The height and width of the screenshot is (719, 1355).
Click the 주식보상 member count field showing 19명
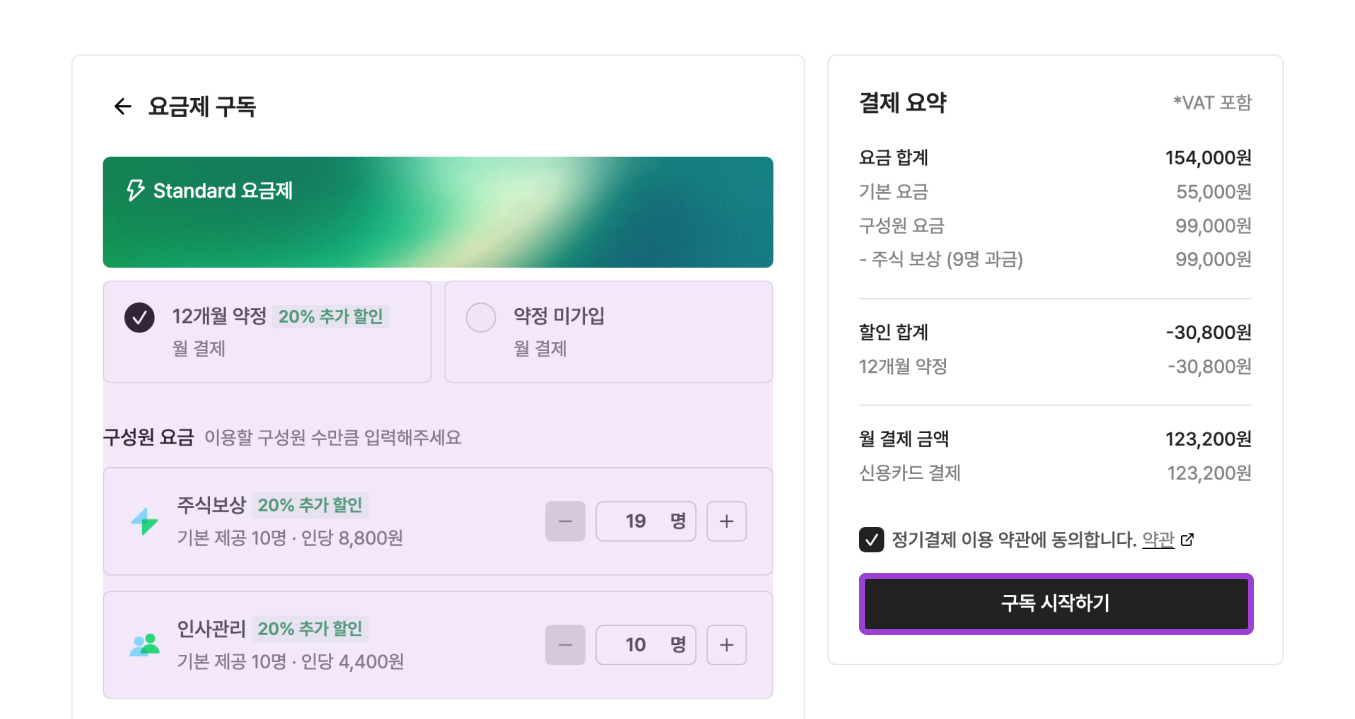coord(645,521)
